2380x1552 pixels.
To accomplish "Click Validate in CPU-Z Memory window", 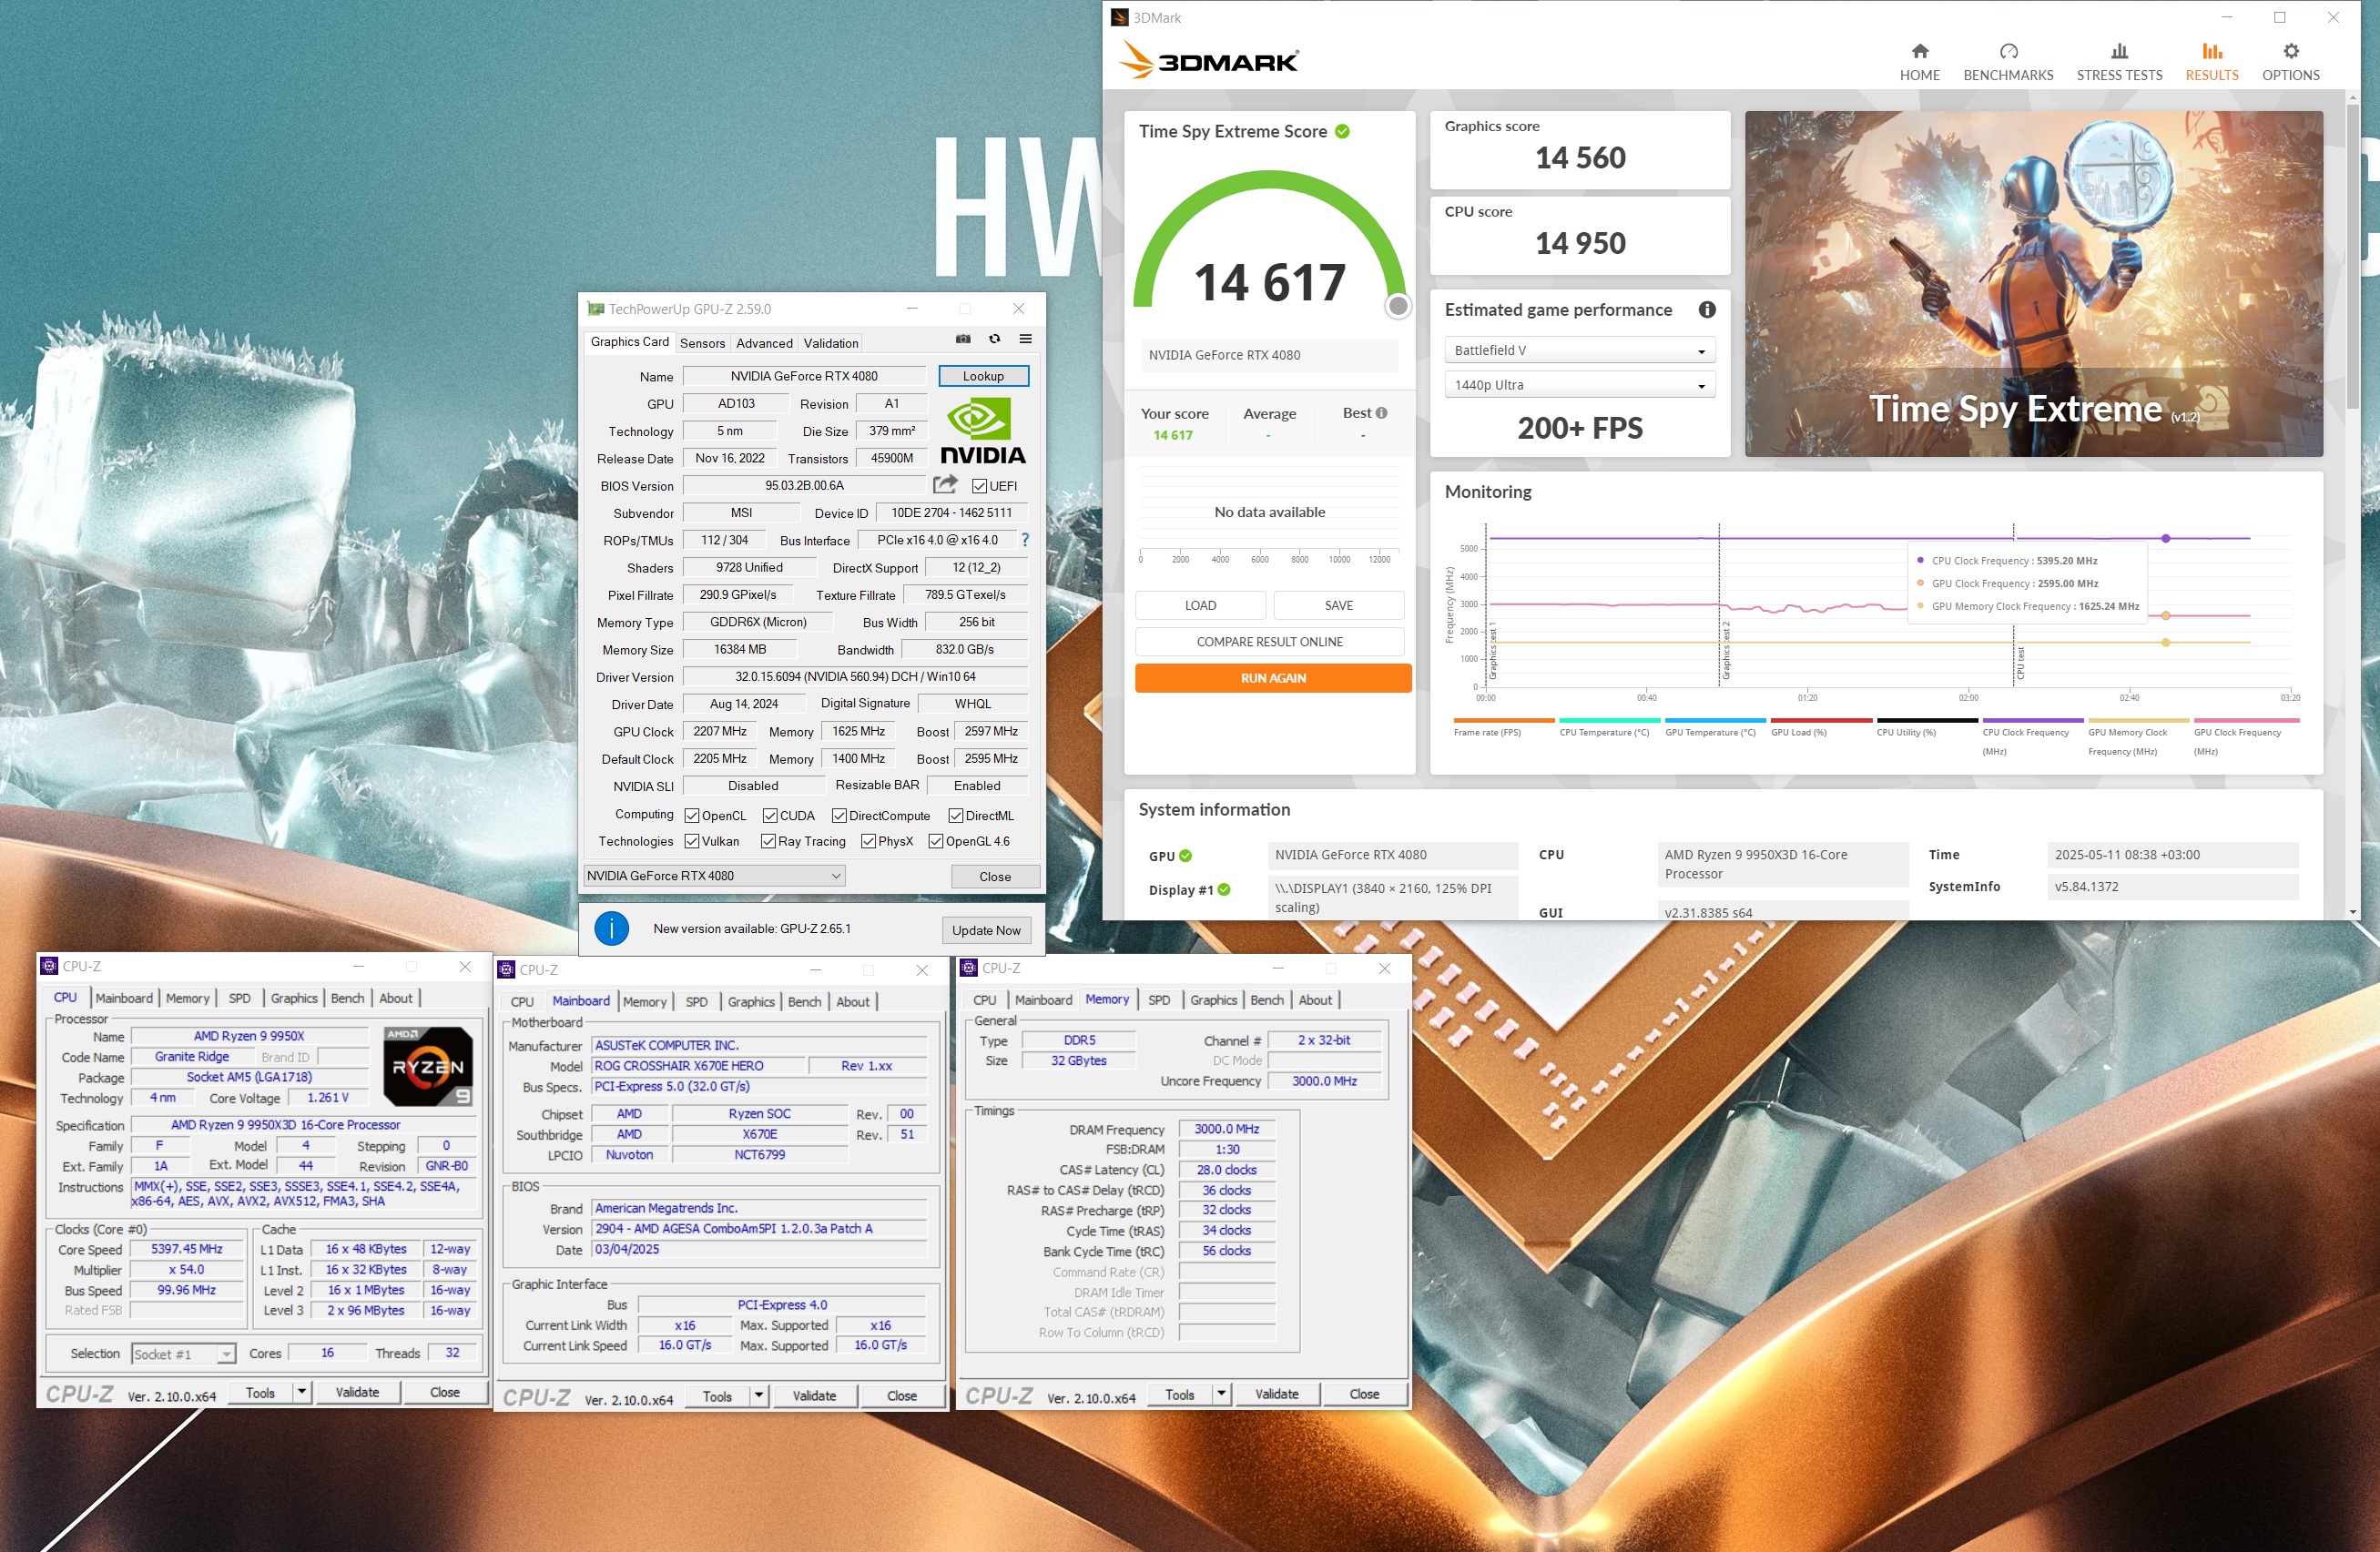I will [x=1276, y=1393].
